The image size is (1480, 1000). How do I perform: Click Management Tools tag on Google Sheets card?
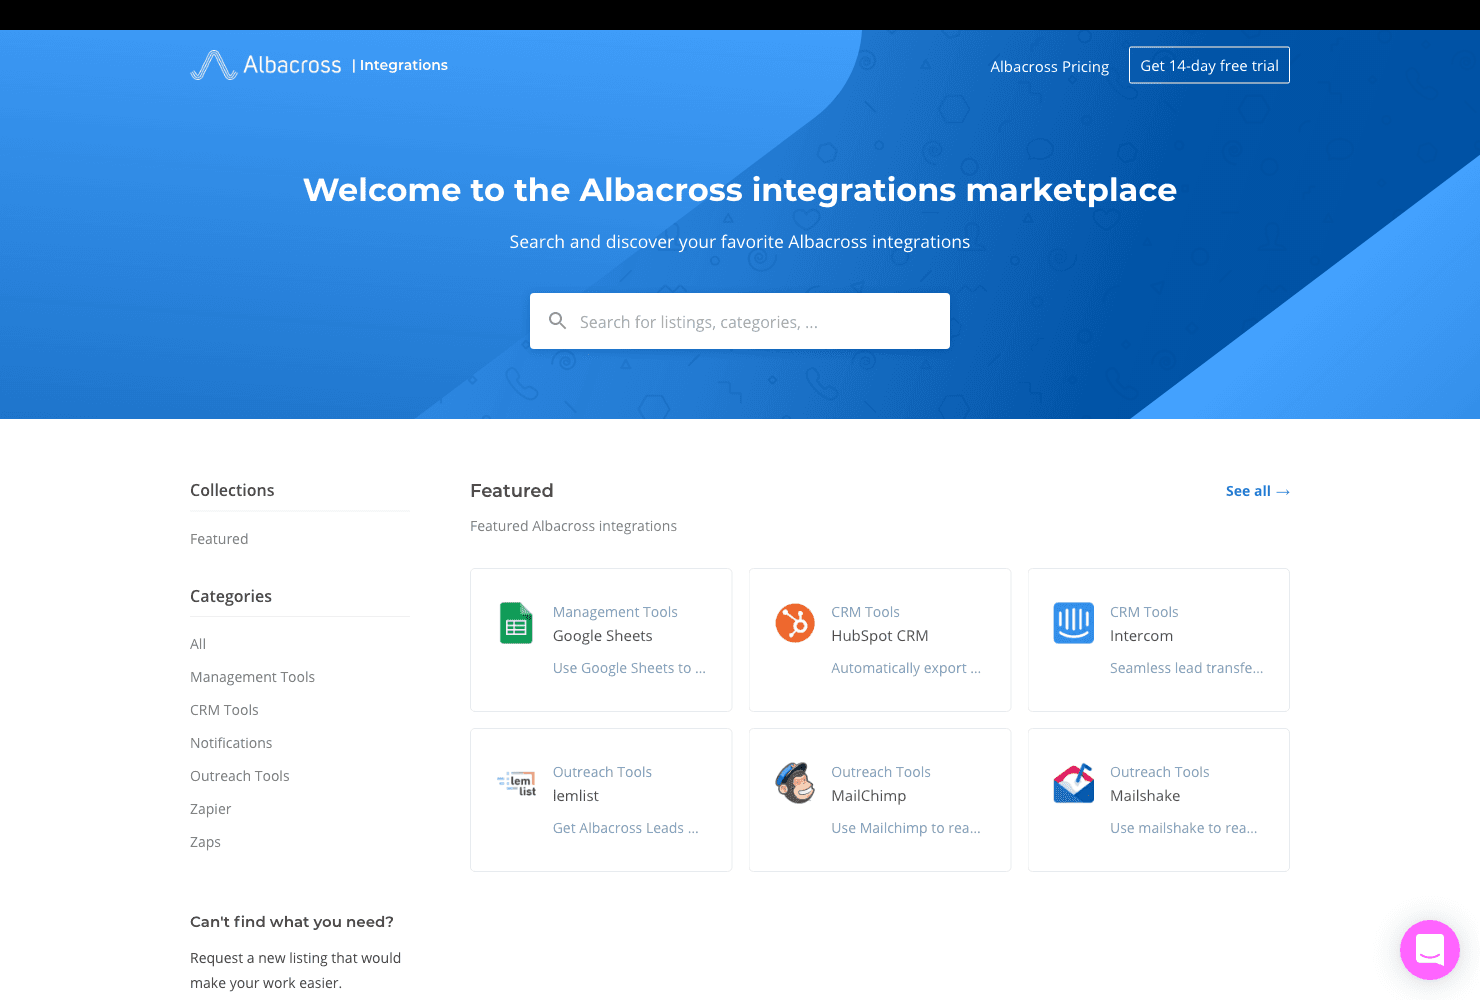pos(615,612)
